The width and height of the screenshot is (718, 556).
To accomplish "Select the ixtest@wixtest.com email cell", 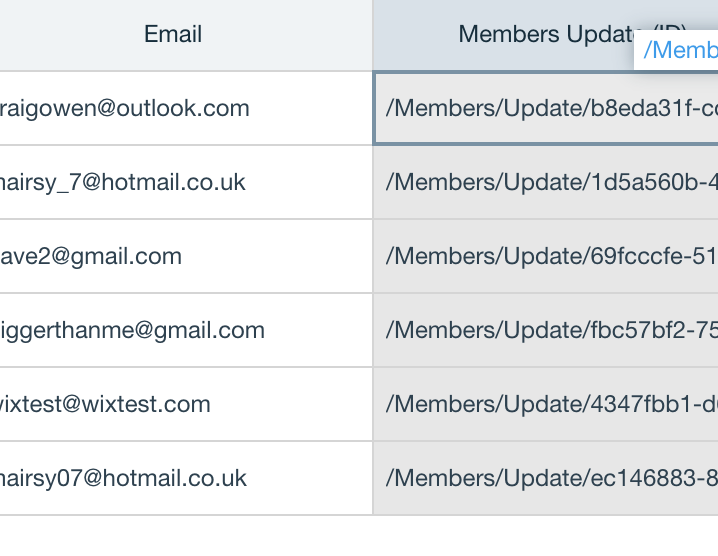I will (186, 404).
